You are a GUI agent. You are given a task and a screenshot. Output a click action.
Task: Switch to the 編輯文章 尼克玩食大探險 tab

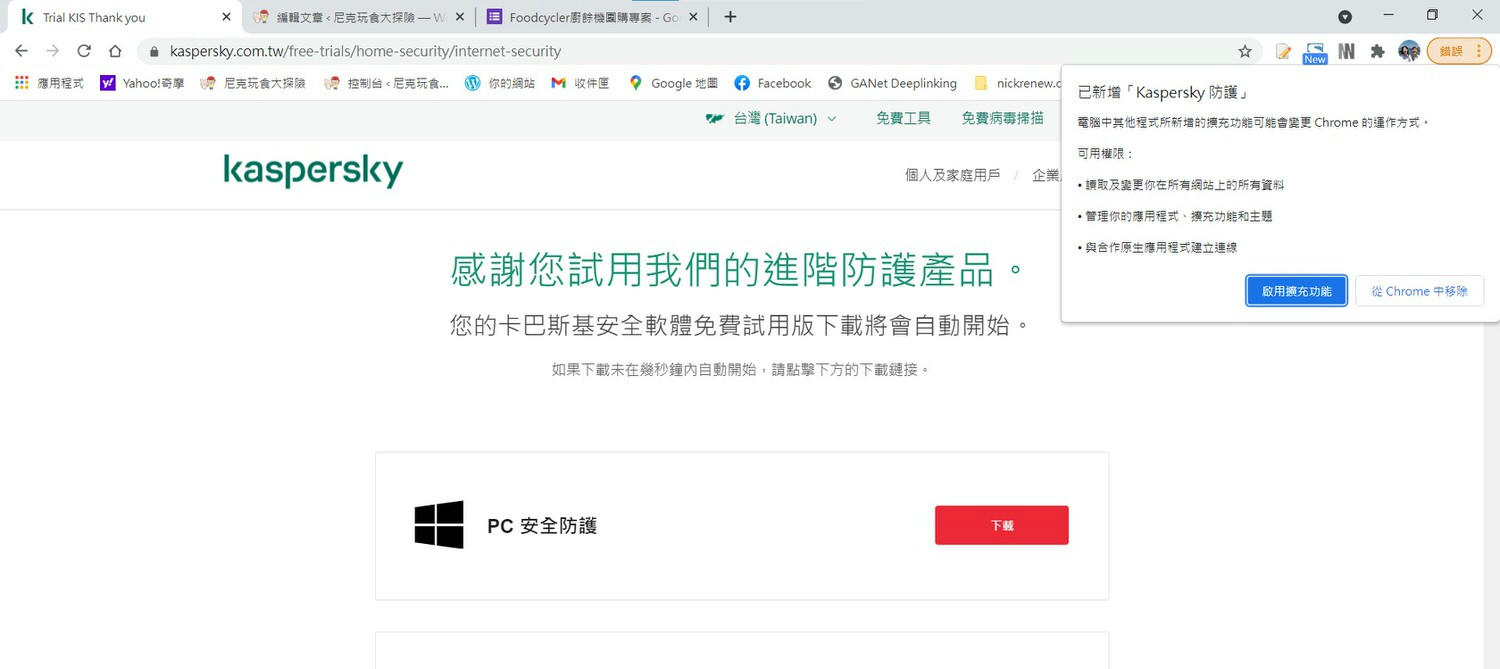coord(359,17)
